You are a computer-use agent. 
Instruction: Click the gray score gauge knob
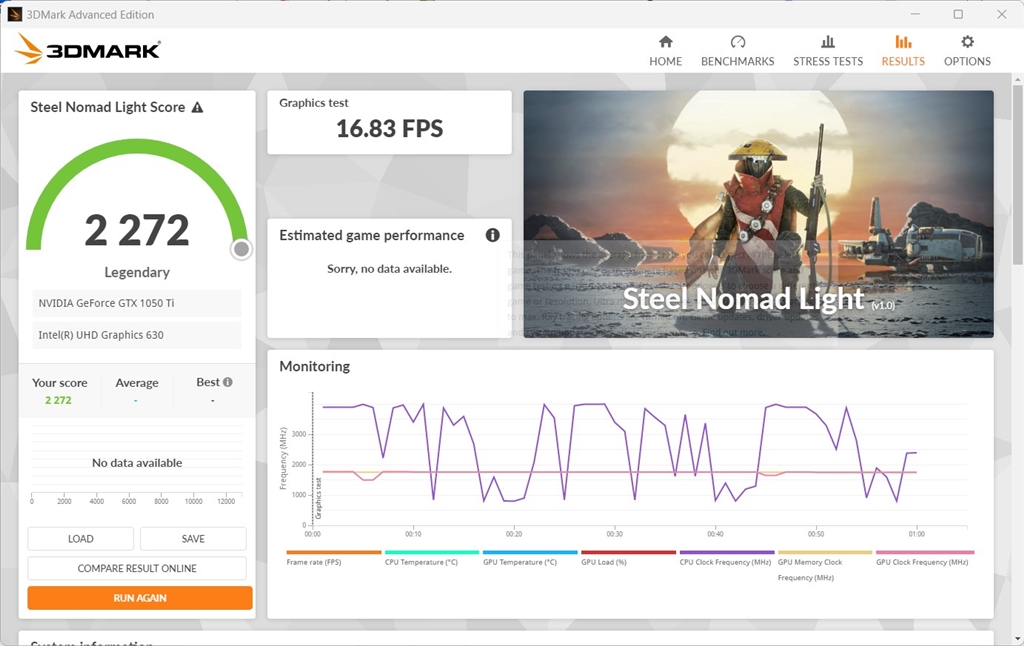point(241,249)
